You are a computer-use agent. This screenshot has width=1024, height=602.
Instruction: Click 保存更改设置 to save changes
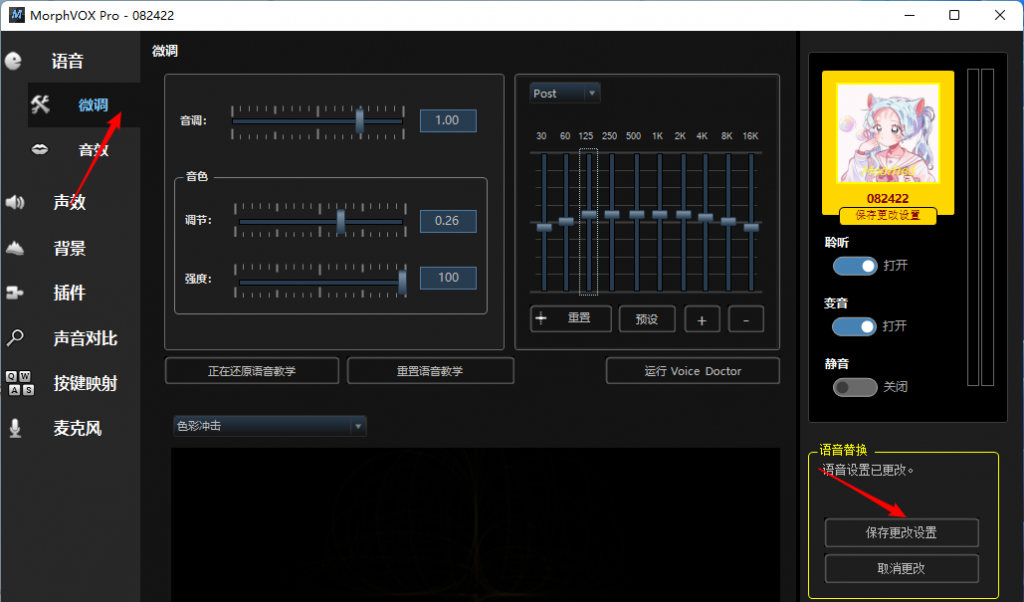click(x=900, y=532)
